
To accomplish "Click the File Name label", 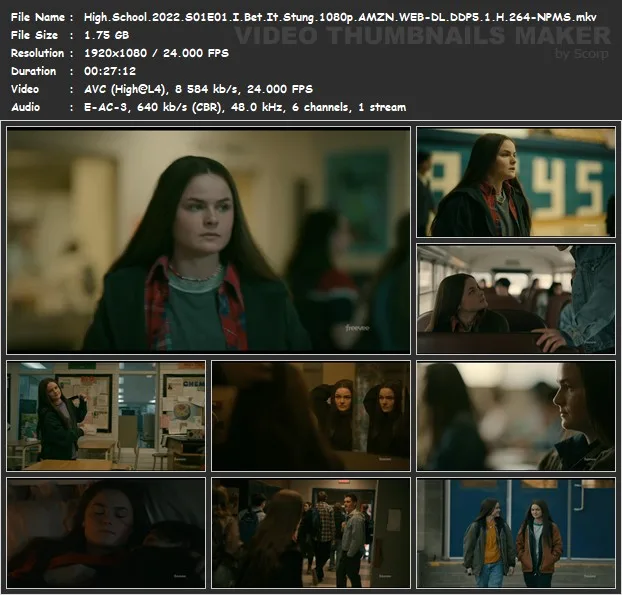I will (38, 17).
